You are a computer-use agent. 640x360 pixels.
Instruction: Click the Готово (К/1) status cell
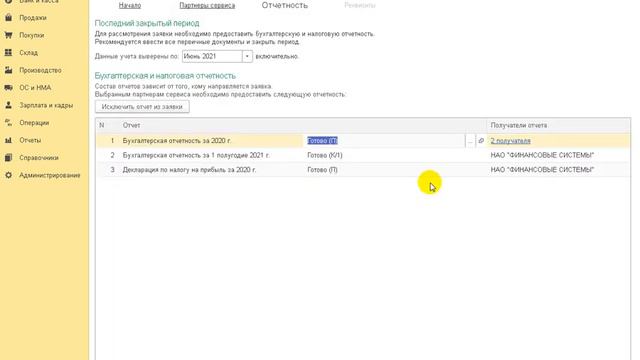pos(324,156)
